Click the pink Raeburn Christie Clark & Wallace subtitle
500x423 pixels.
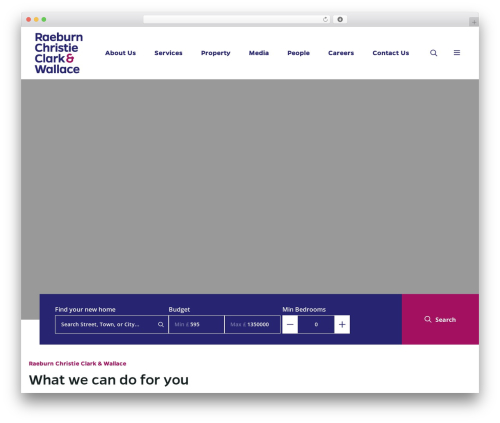[77, 363]
